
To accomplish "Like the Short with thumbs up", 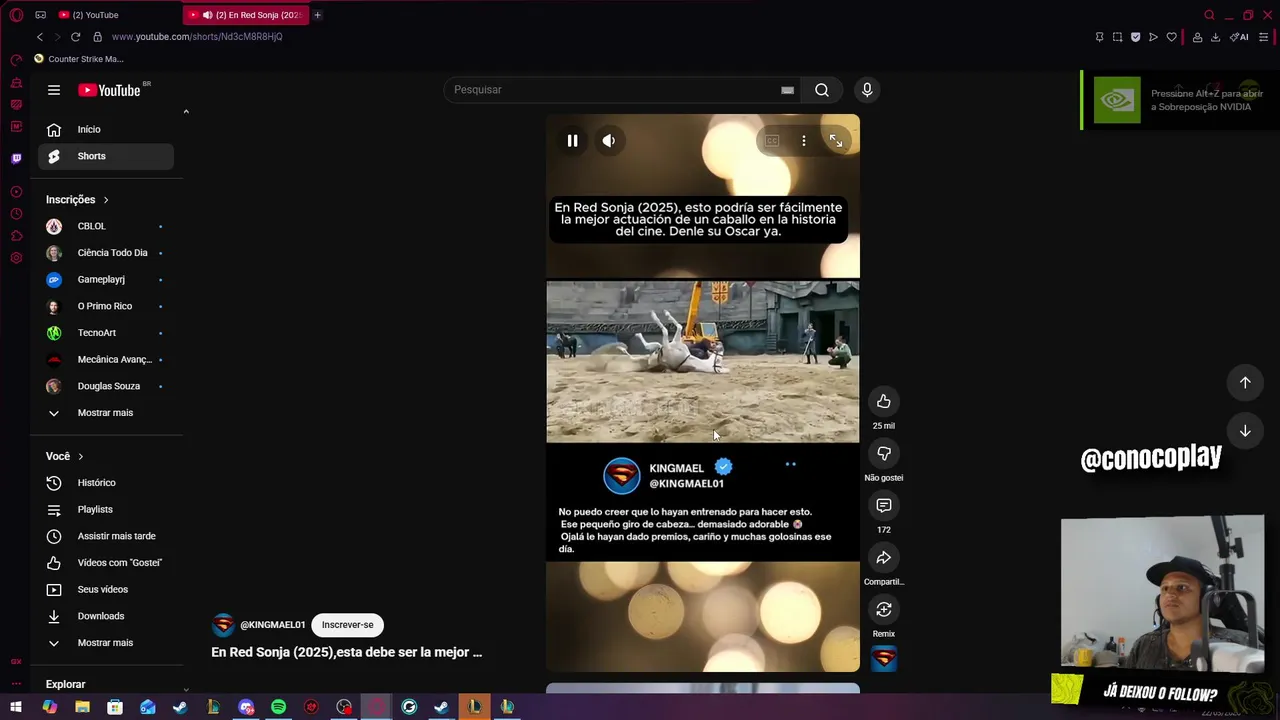I will tap(884, 401).
